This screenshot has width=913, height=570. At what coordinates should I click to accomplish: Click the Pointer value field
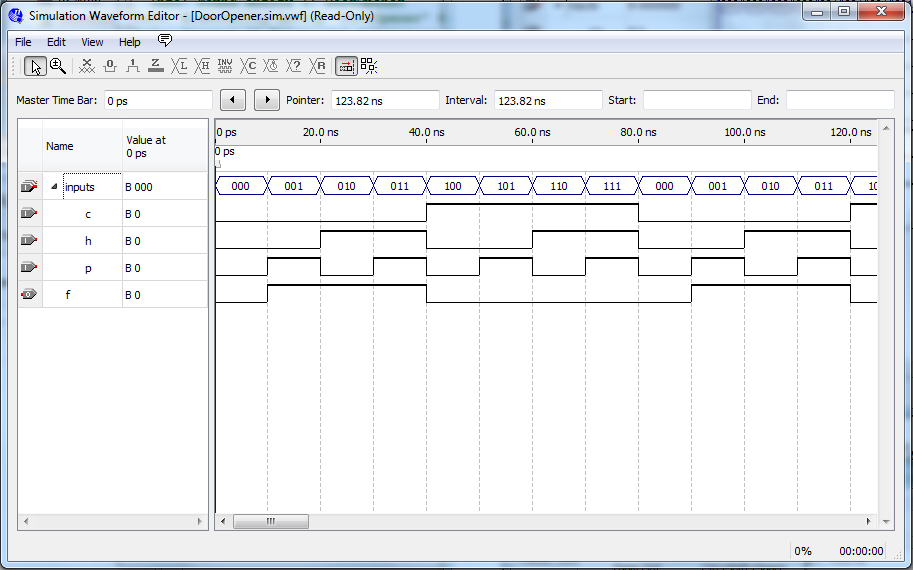(385, 100)
